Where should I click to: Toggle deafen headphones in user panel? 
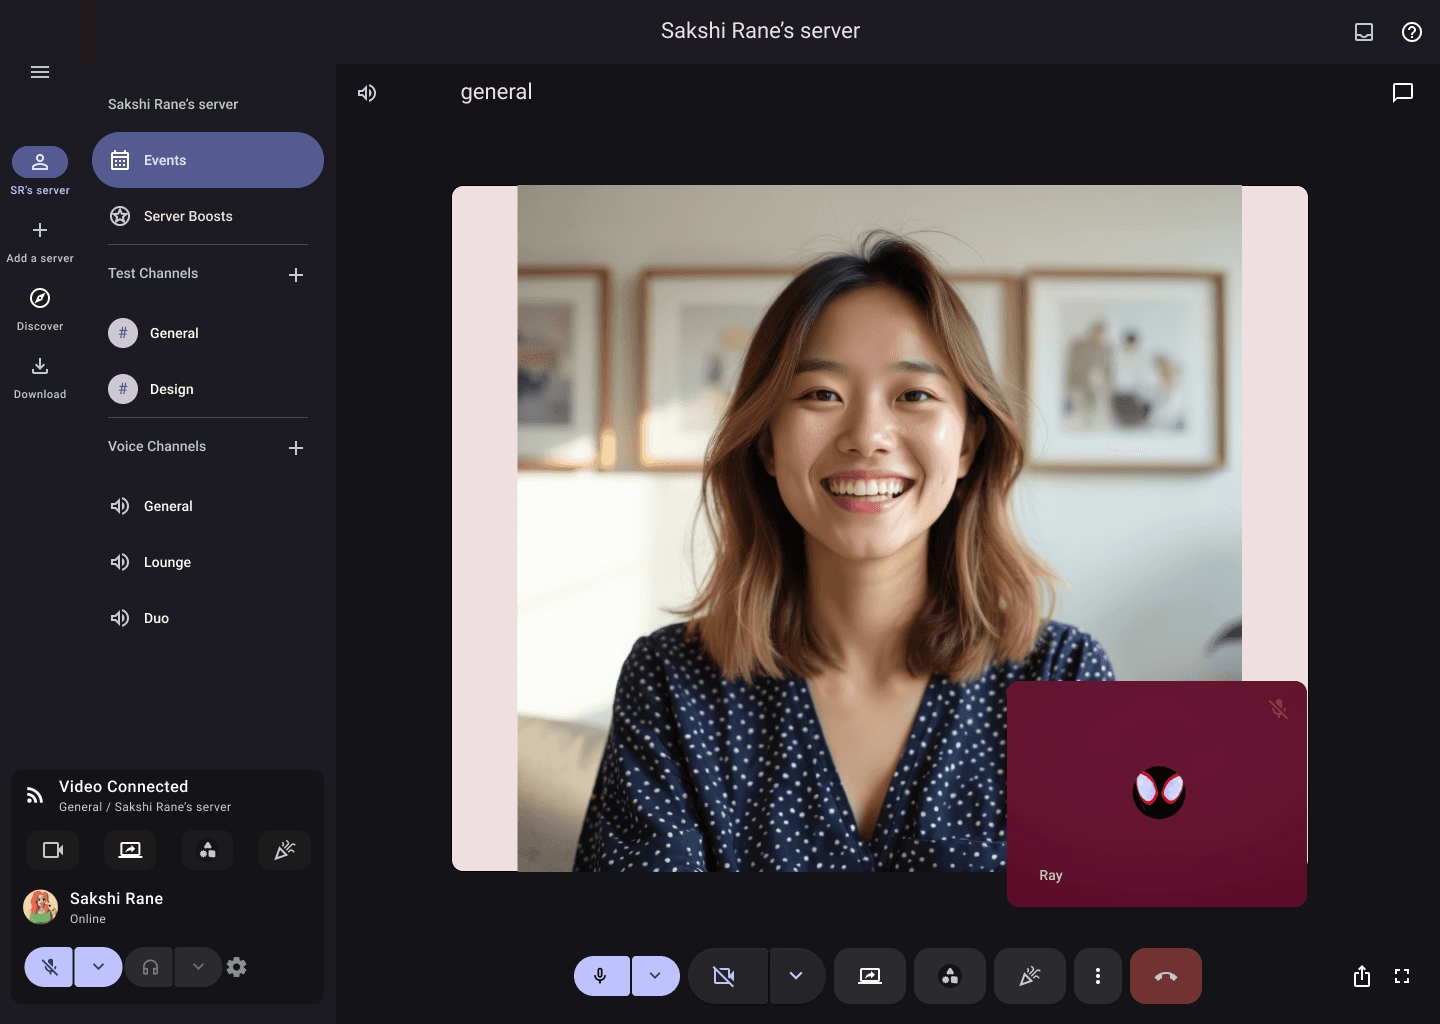150,967
